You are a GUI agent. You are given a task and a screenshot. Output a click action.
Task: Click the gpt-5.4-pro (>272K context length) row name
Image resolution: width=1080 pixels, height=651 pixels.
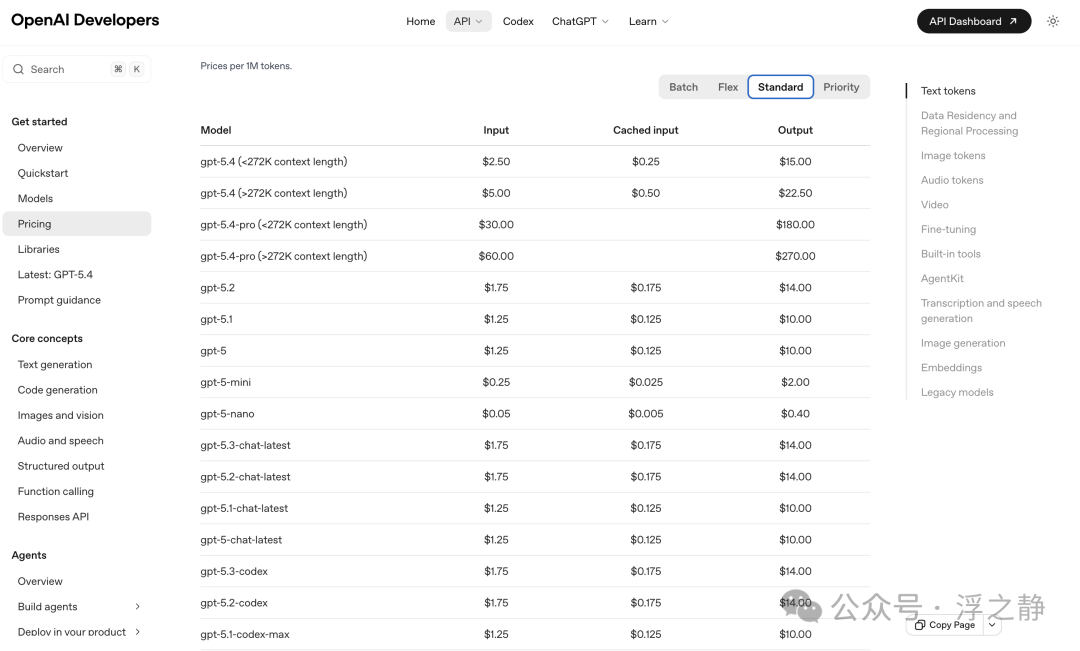click(284, 256)
